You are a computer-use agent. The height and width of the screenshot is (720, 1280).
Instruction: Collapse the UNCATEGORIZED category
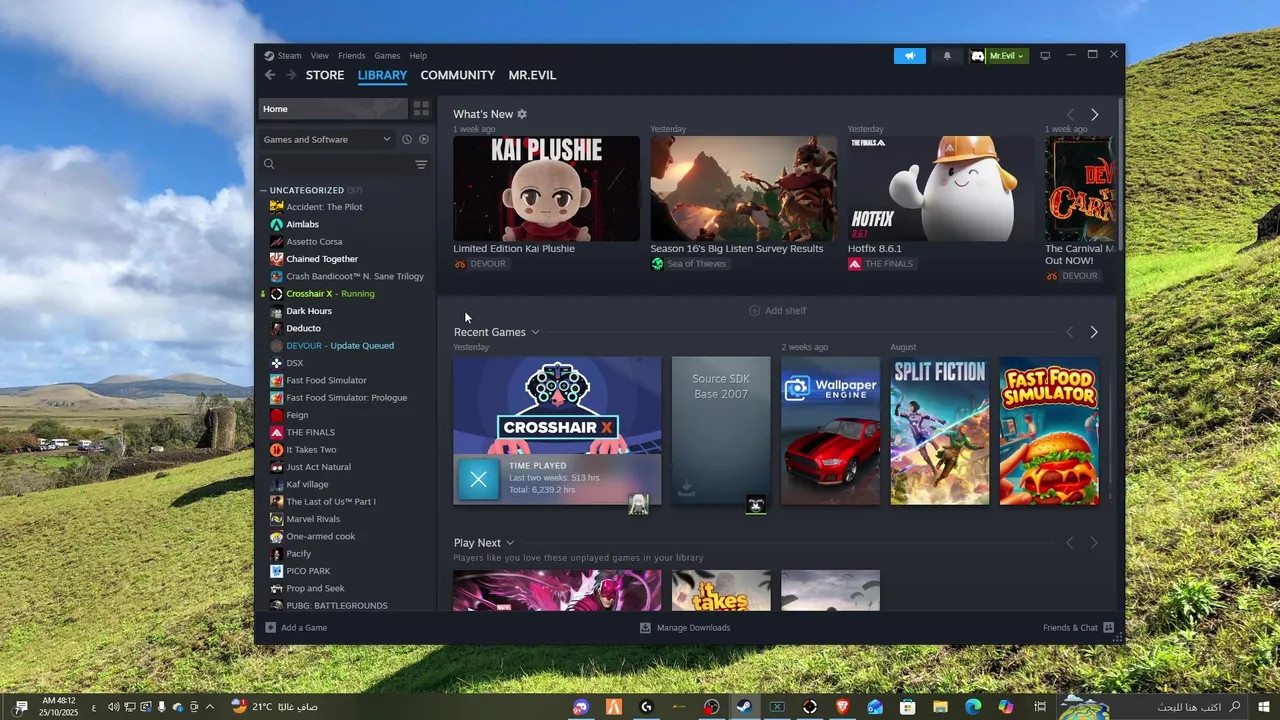pos(264,190)
